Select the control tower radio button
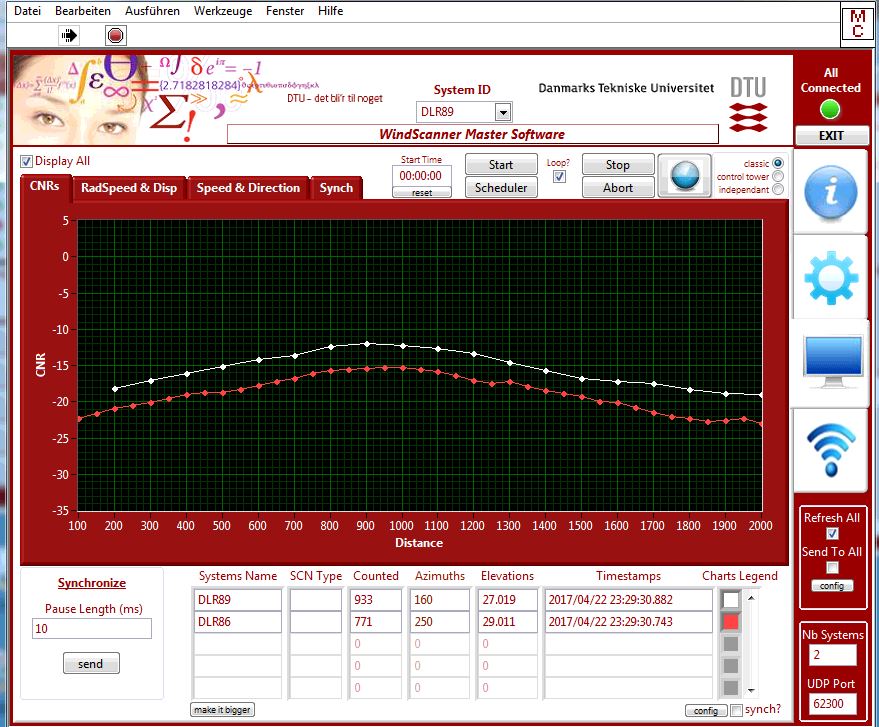 point(778,177)
